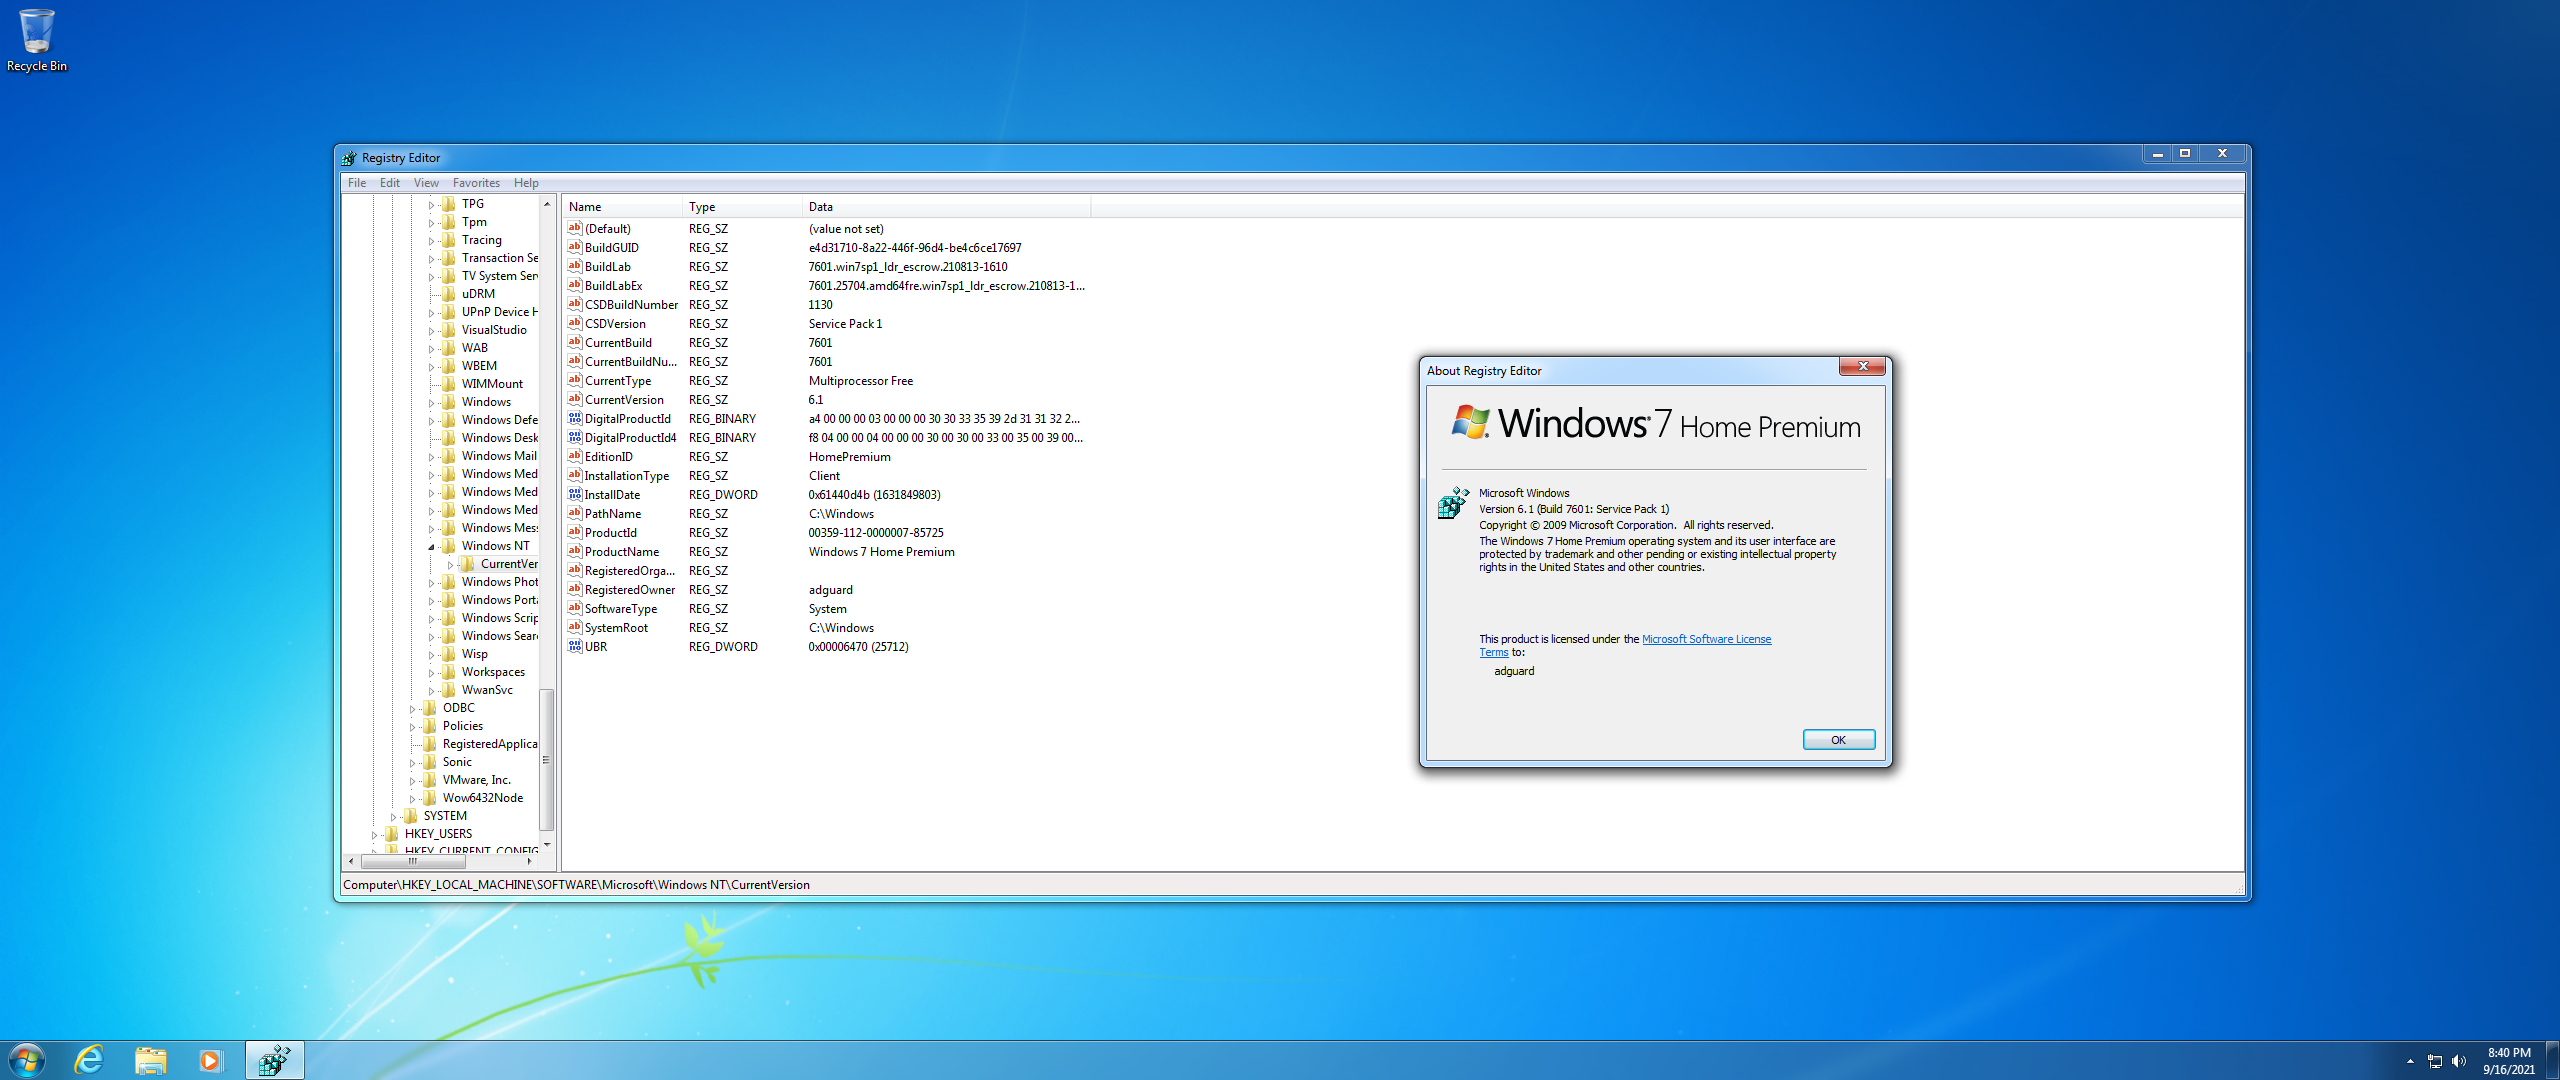Image resolution: width=2560 pixels, height=1080 pixels.
Task: Select the PathName value name
Action: click(612, 513)
